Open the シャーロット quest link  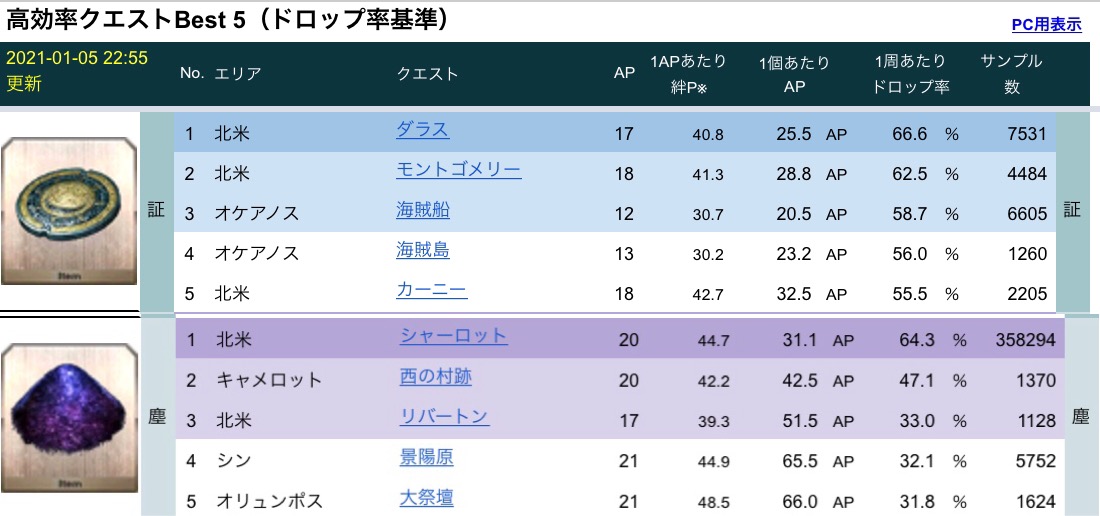(x=453, y=337)
